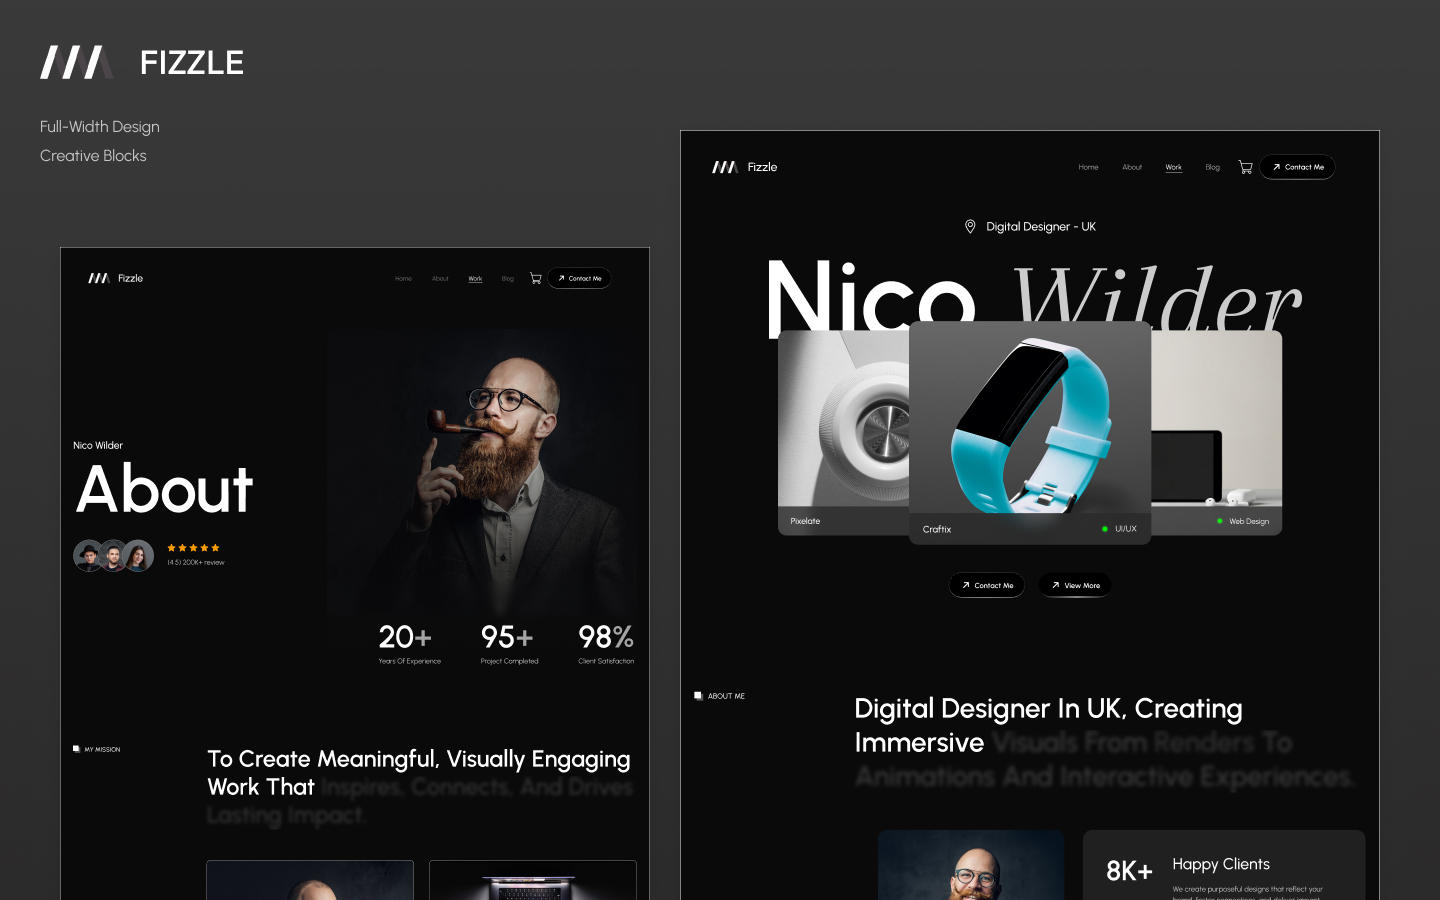The image size is (1440, 900).
Task: Open the cart icon on the About page
Action: tap(536, 278)
